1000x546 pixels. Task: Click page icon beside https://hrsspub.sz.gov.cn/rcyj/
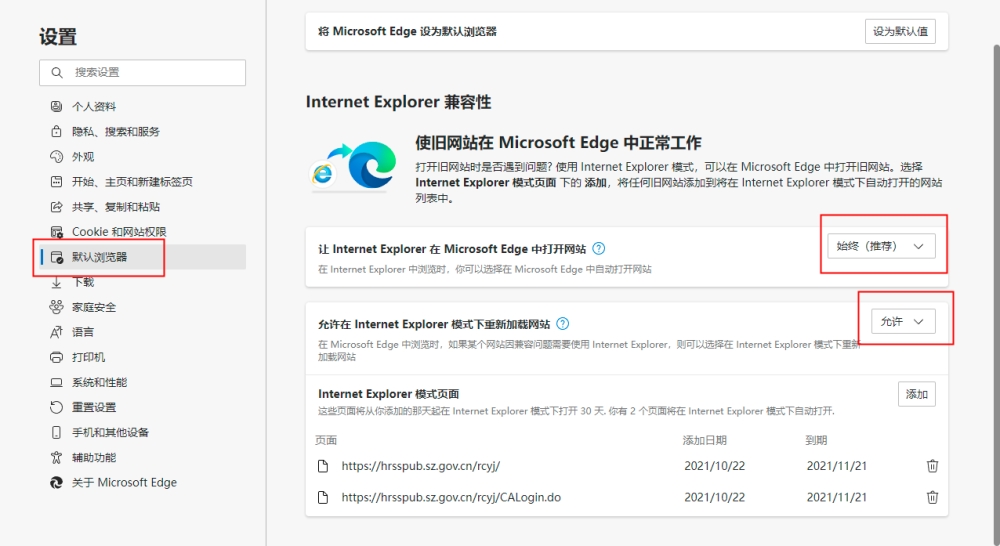pos(323,466)
